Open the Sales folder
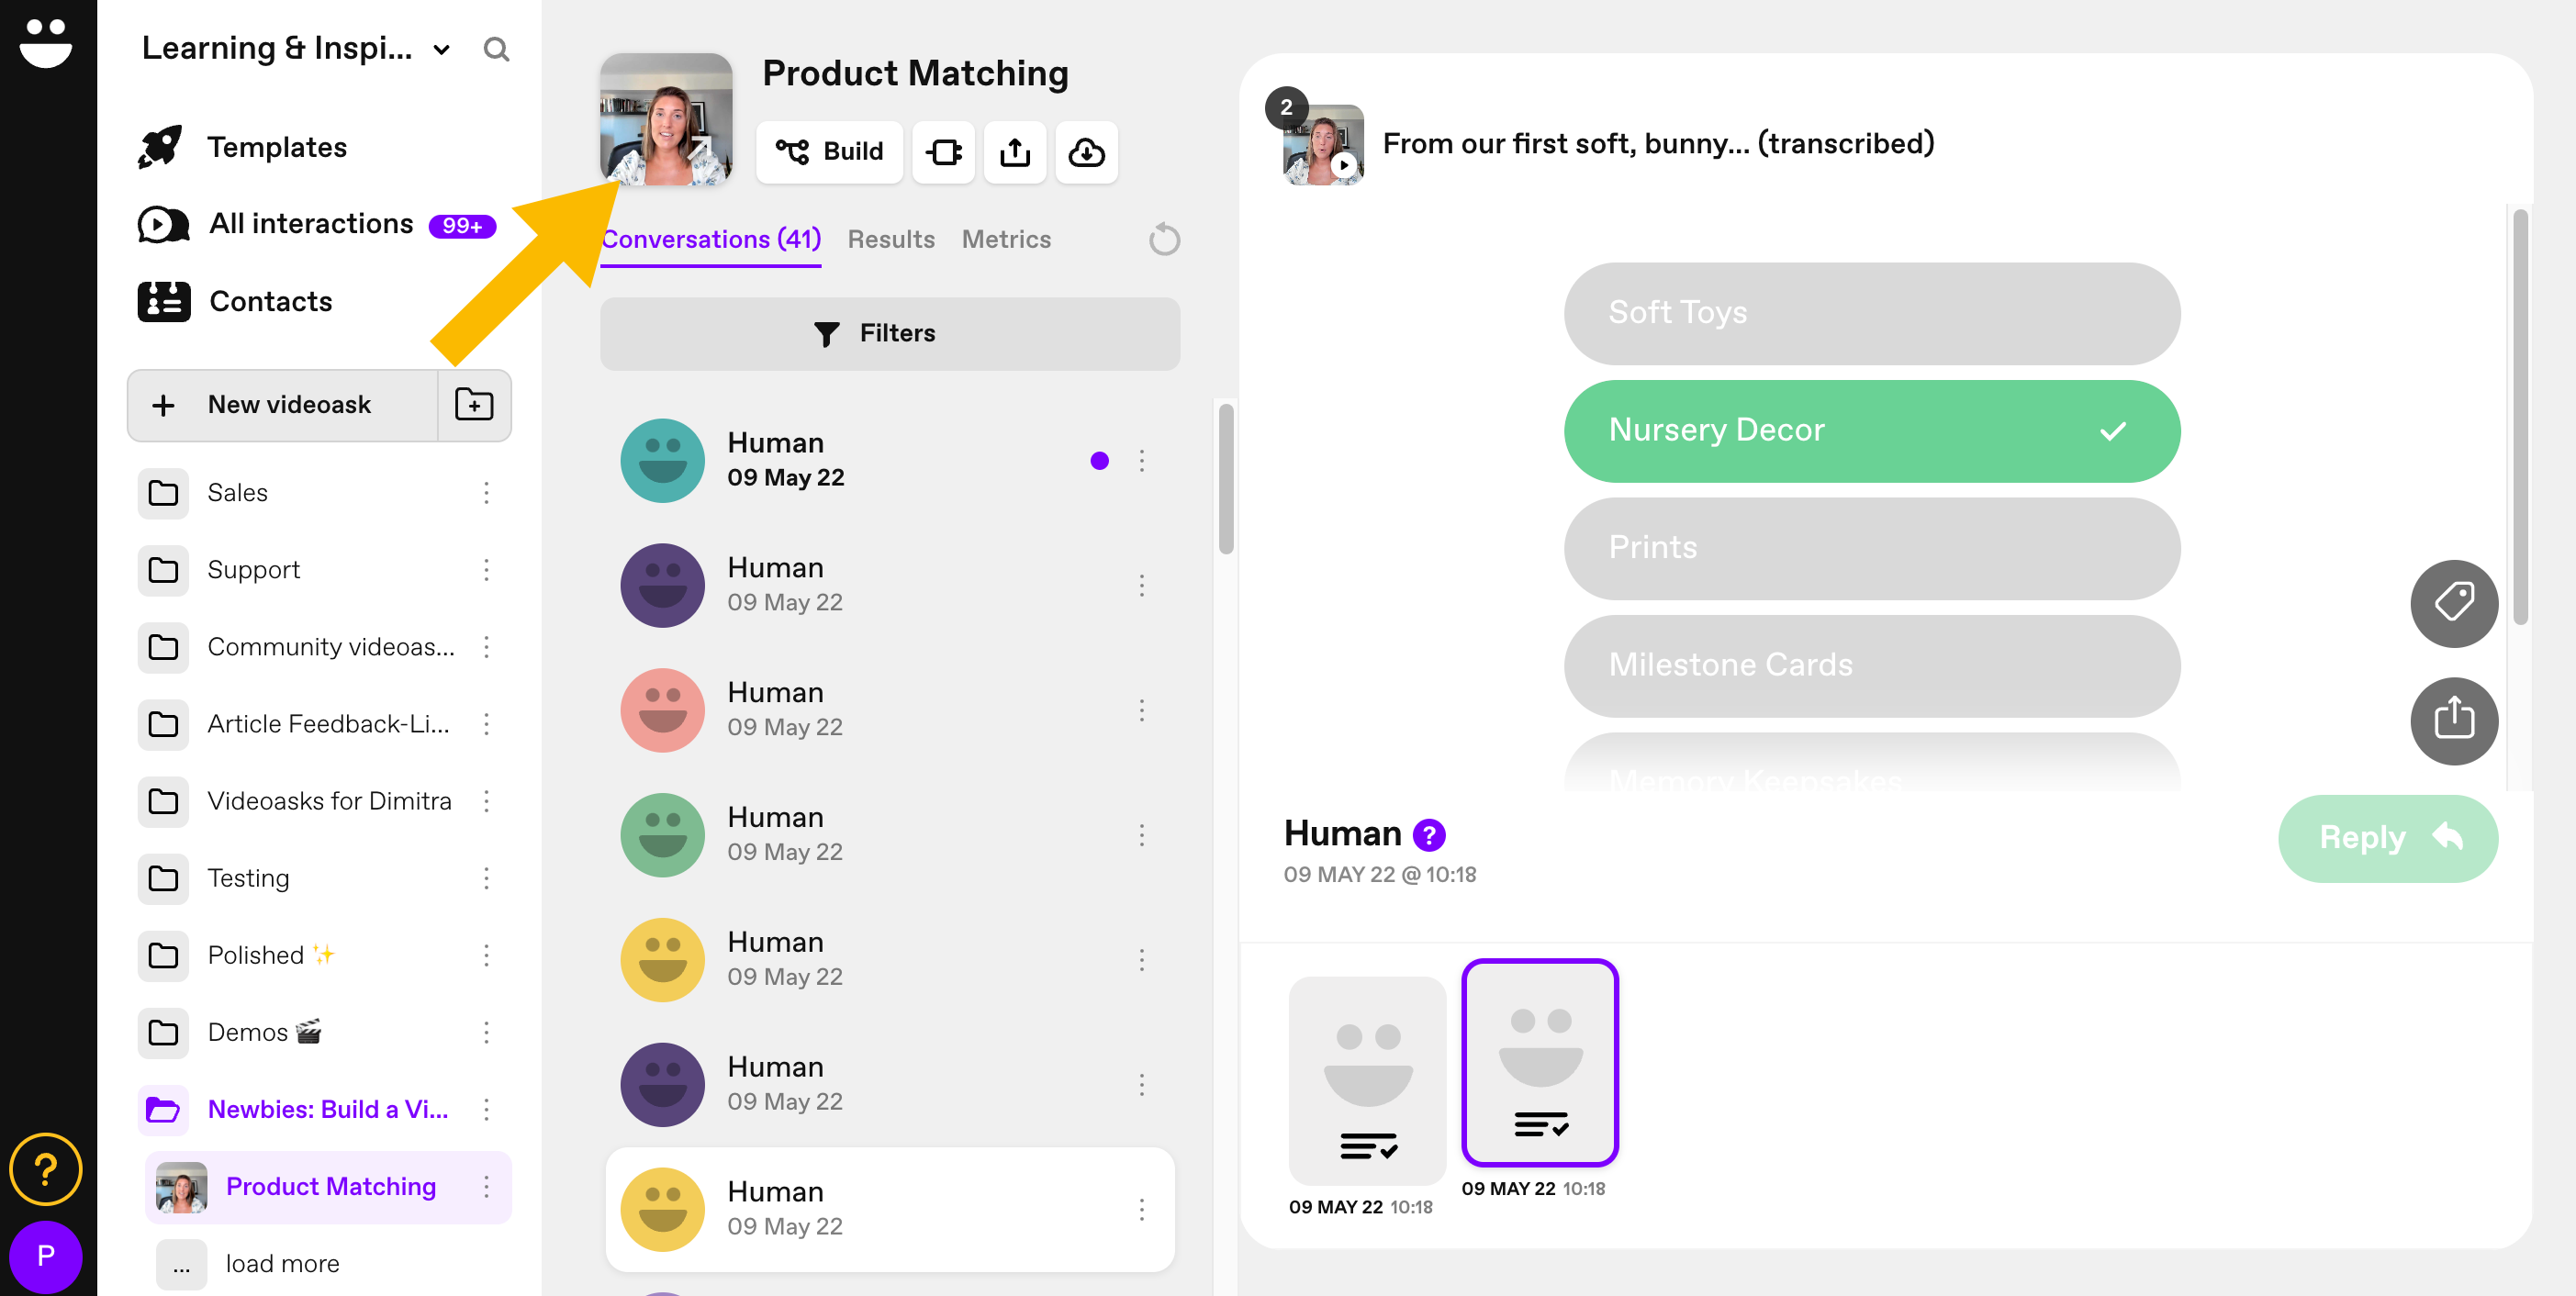The height and width of the screenshot is (1296, 2576). click(237, 492)
